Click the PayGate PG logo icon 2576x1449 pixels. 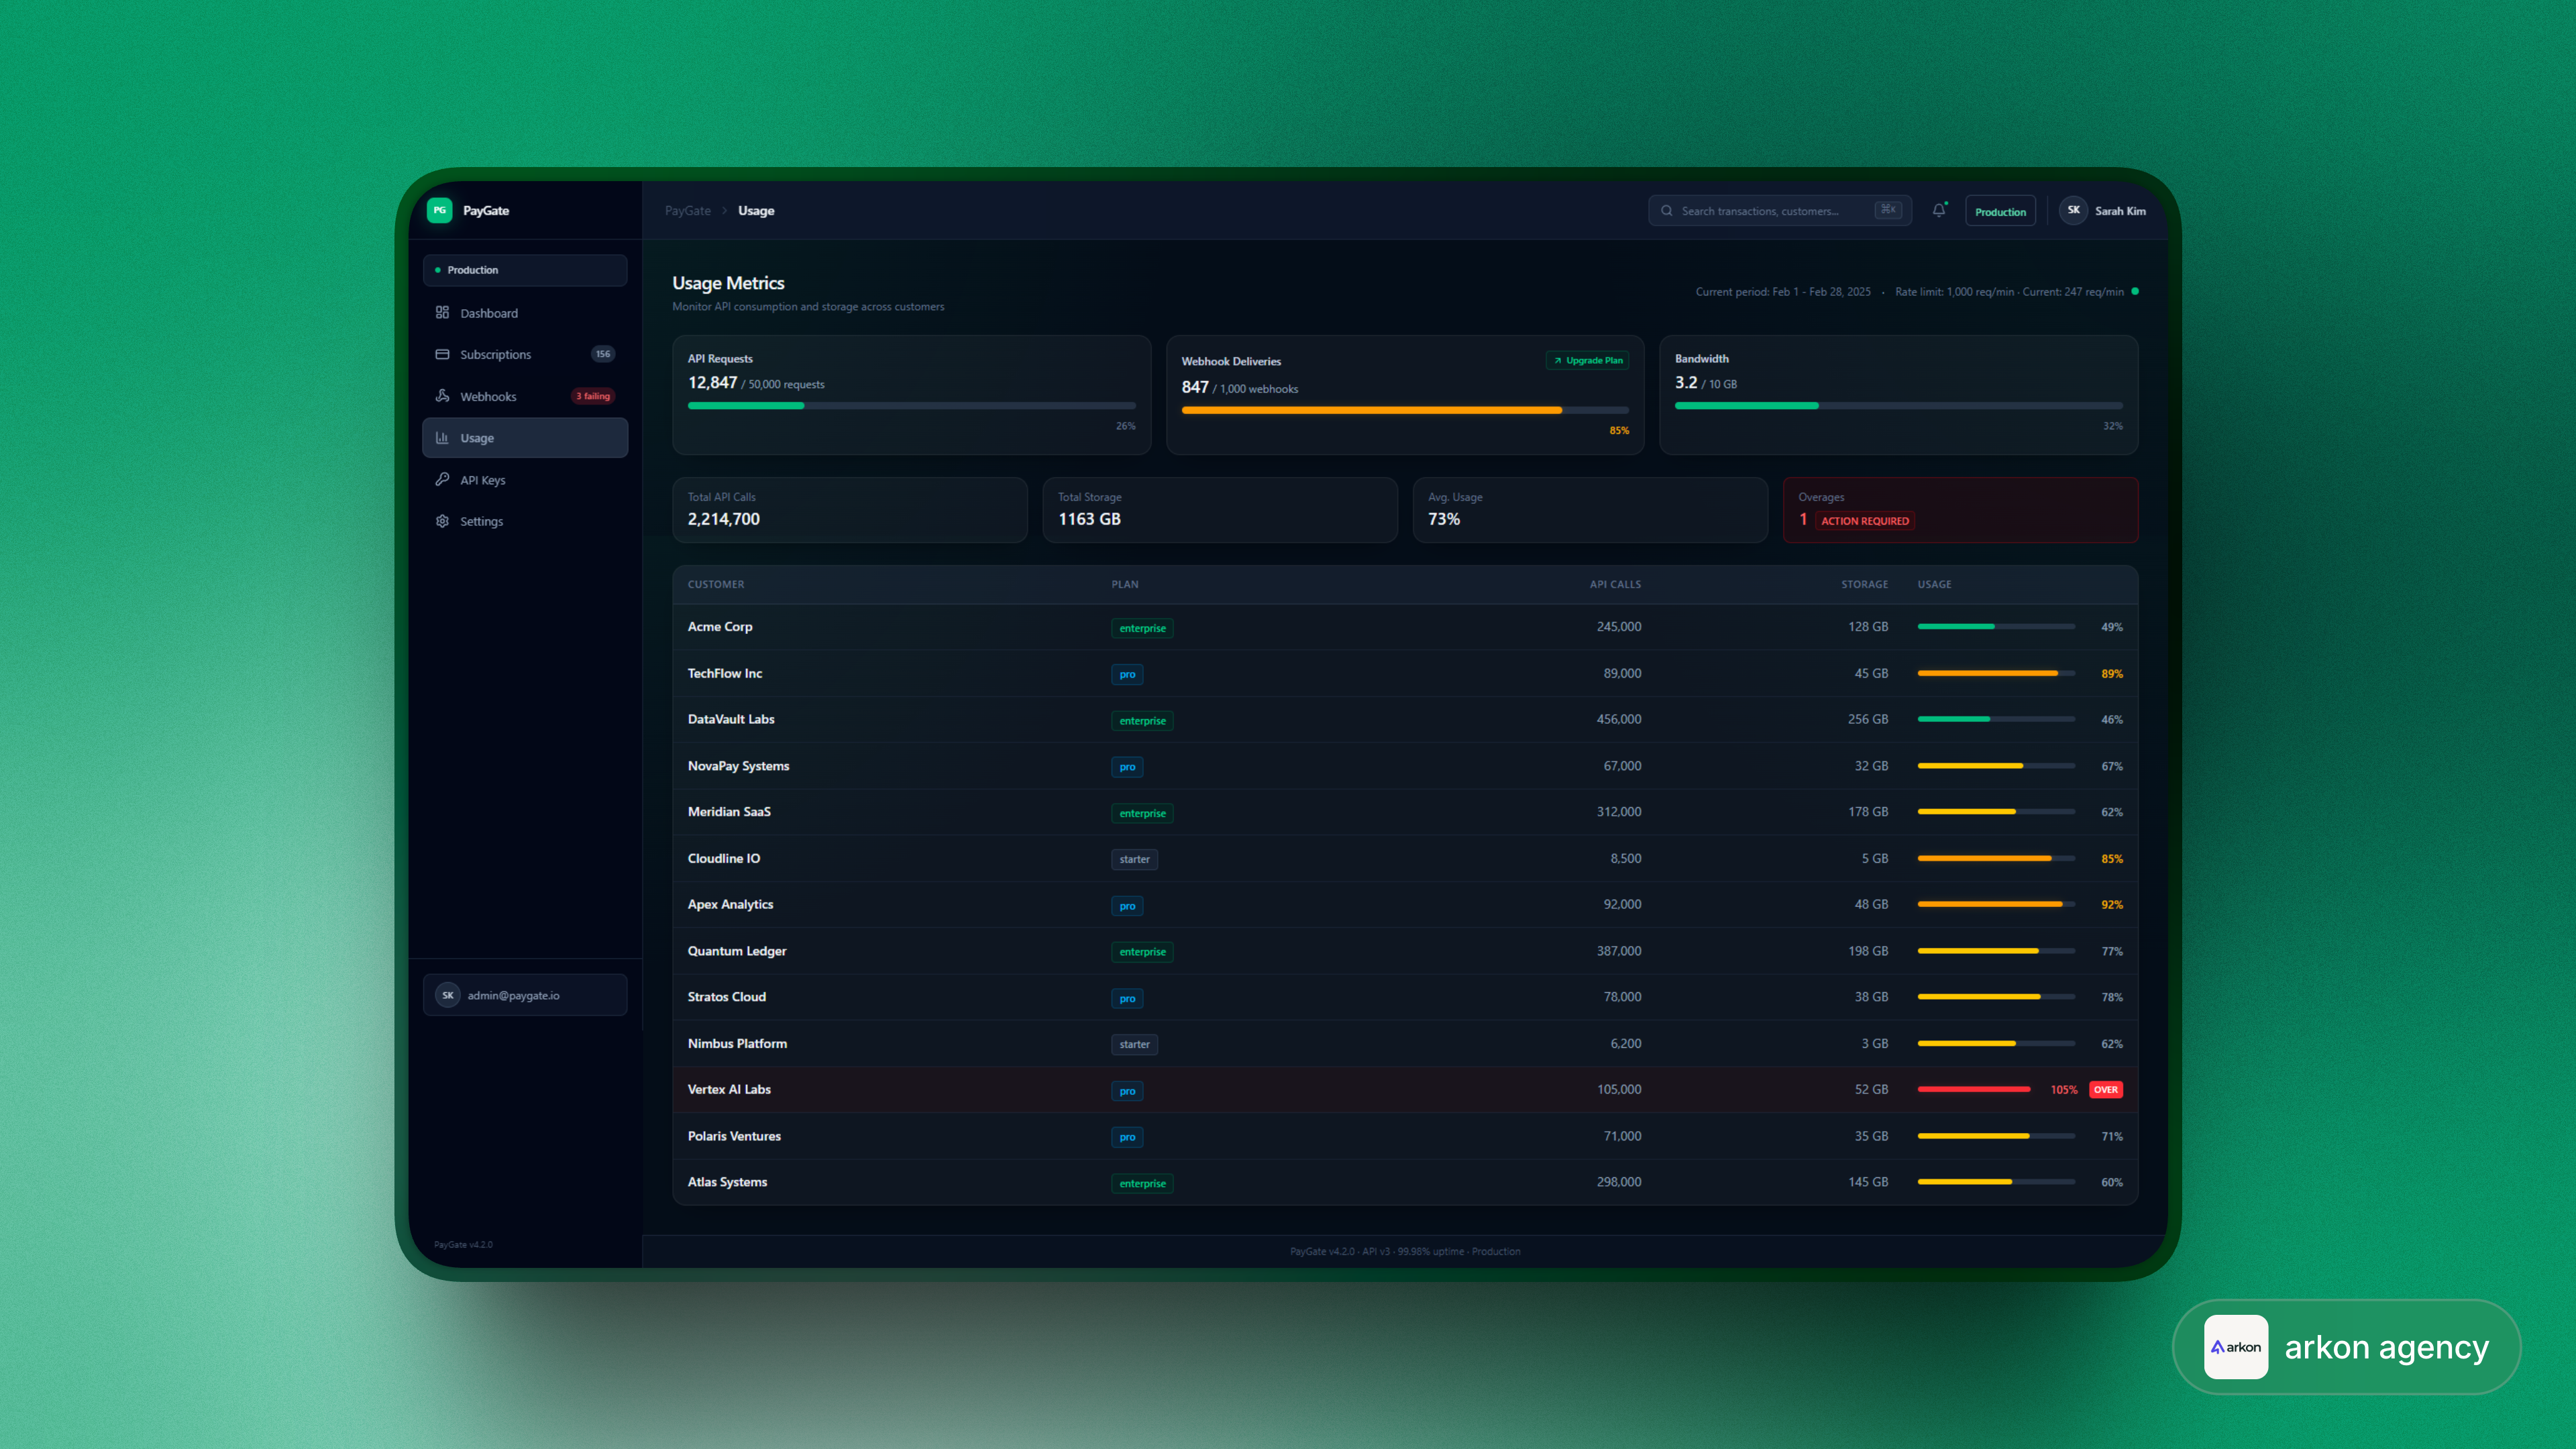click(439, 210)
